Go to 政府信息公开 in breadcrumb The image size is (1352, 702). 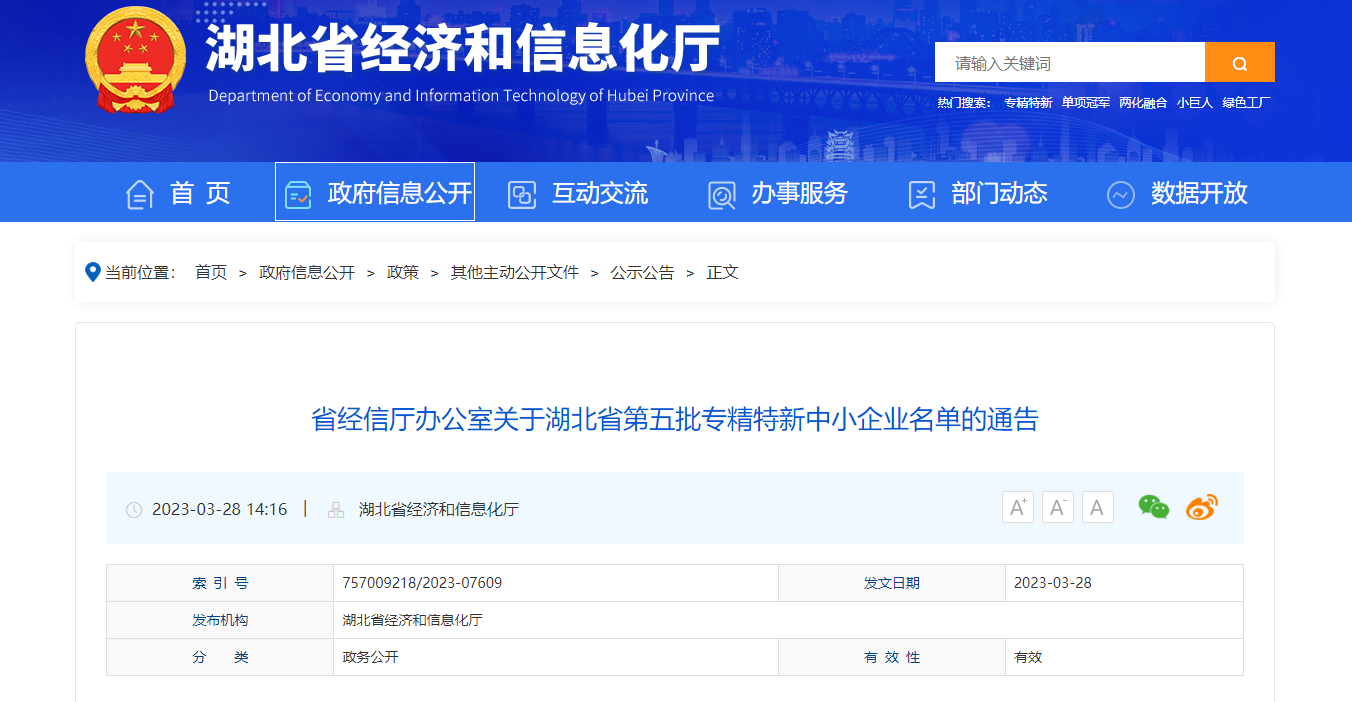[x=307, y=272]
